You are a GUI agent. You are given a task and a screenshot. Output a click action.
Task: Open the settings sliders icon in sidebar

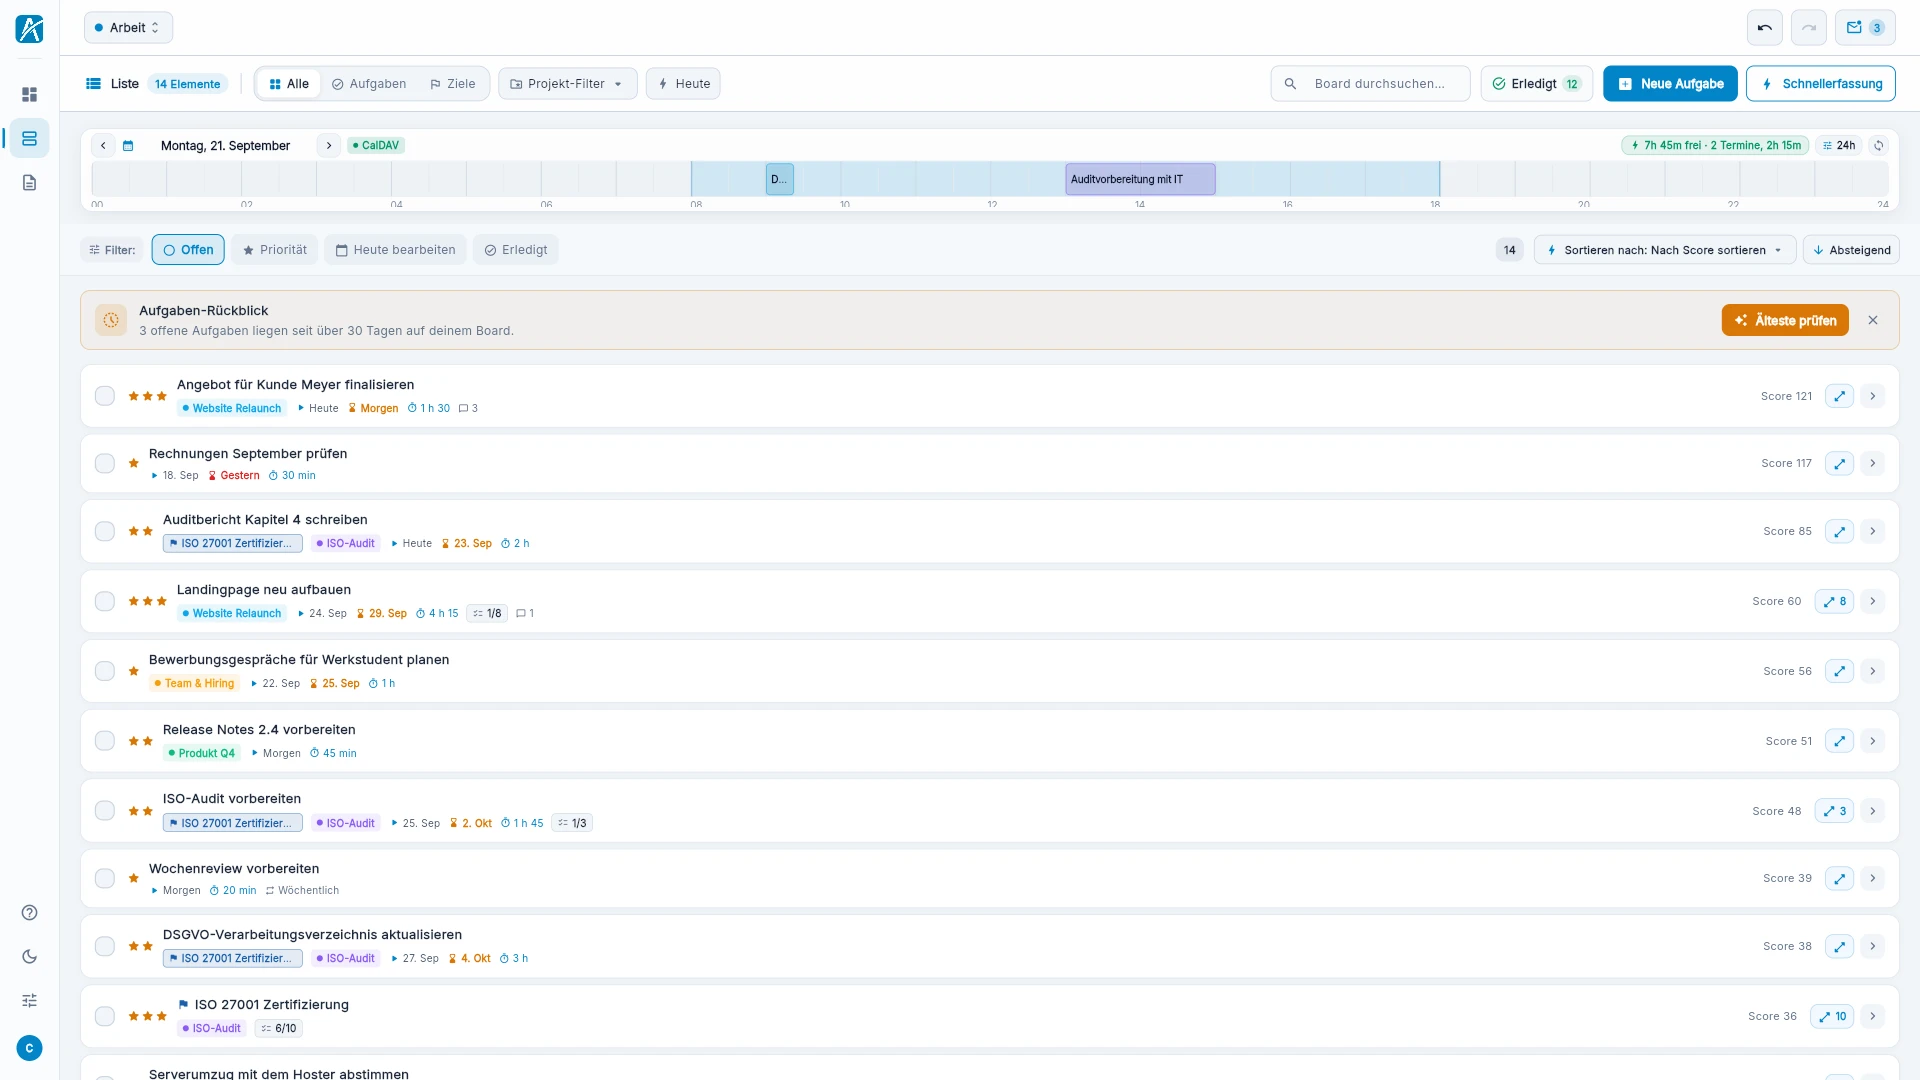(x=29, y=1001)
